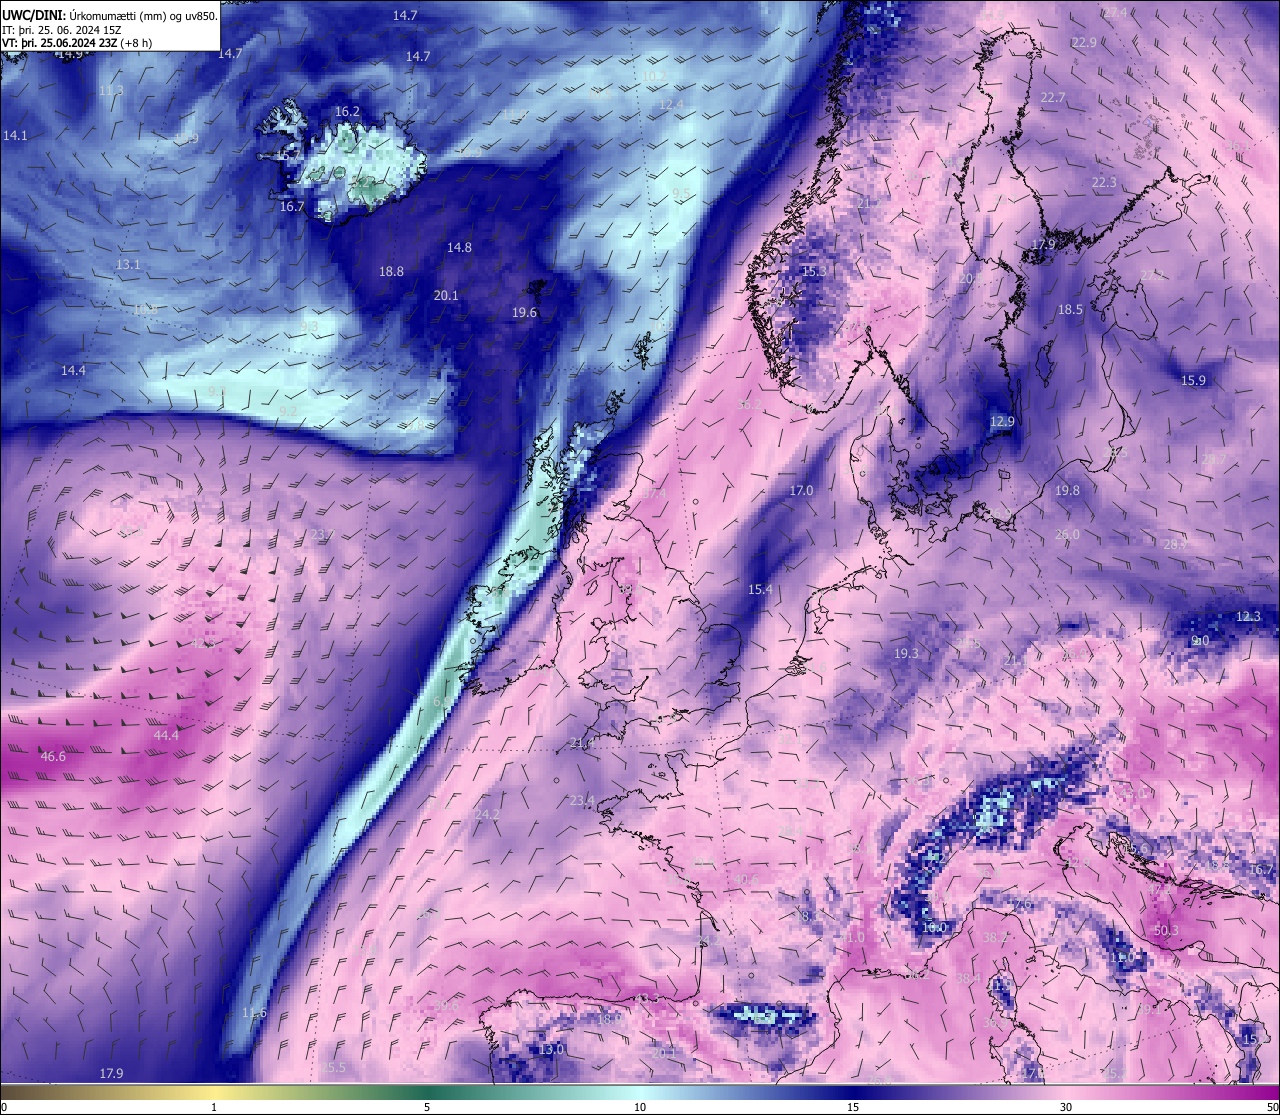The width and height of the screenshot is (1280, 1115).
Task: Click the 19.3 value on the map
Action: 905,653
